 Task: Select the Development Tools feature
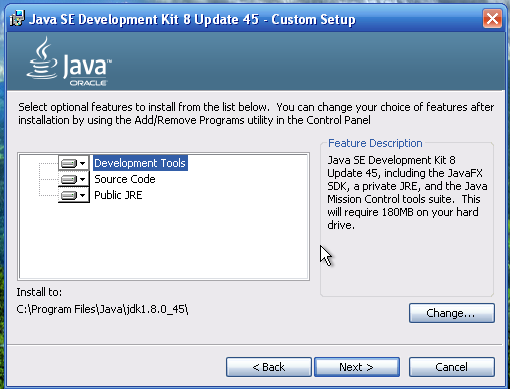pyautogui.click(x=140, y=163)
